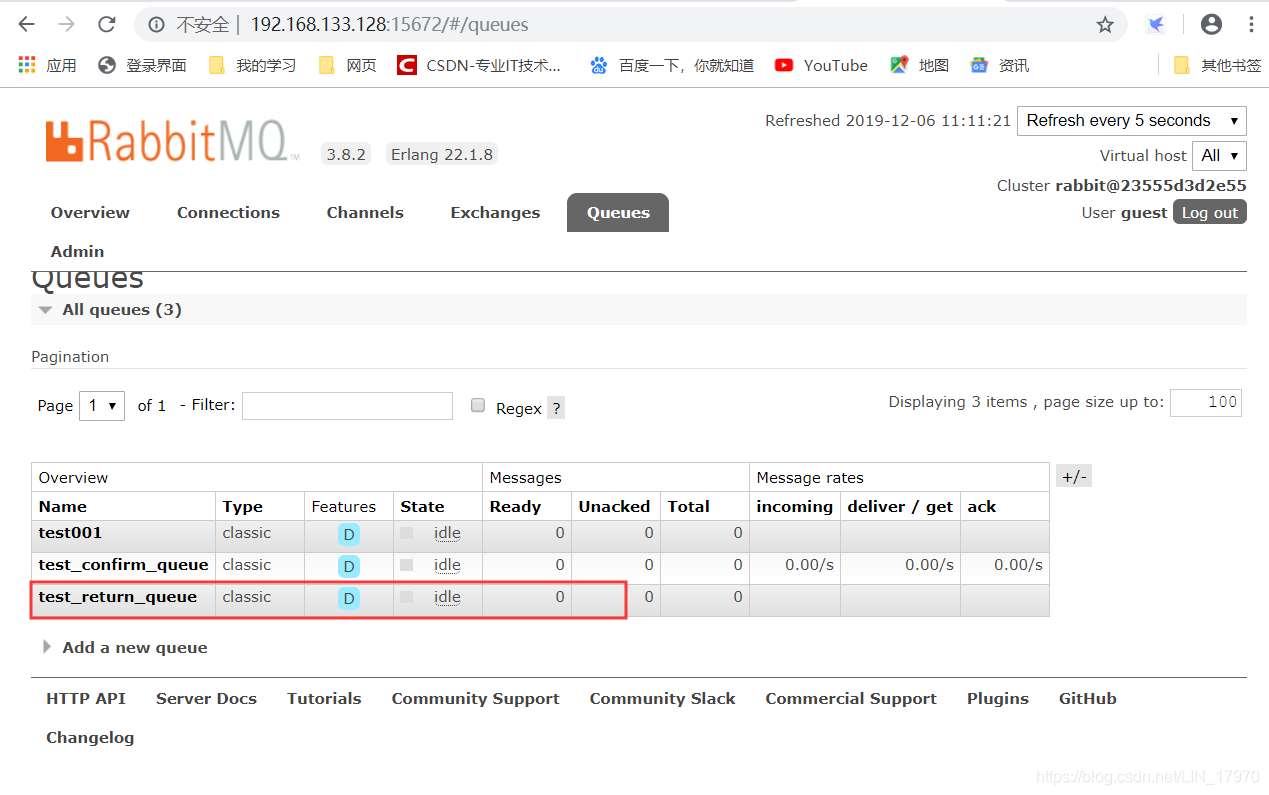Open the Page number dropdown
Screen dimensions: 1269x795
[x=102, y=405]
